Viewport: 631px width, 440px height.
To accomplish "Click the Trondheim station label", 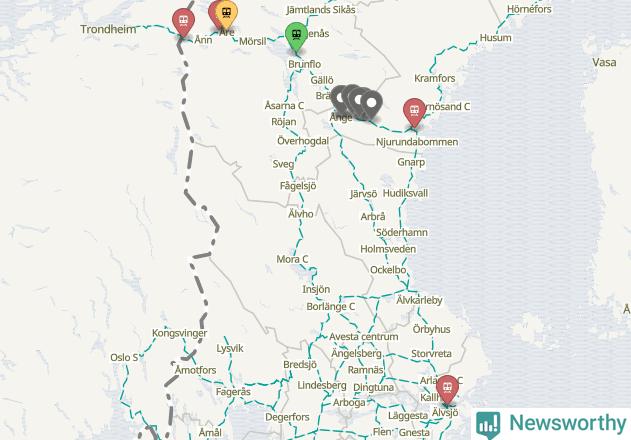I will 108,29.
